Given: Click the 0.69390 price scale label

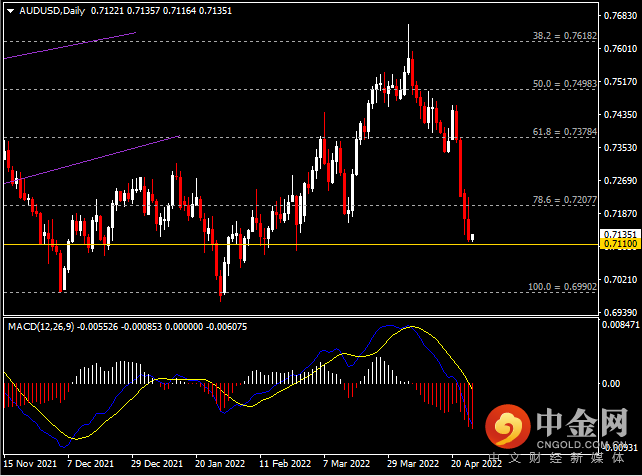Looking at the screenshot, I should (621, 313).
